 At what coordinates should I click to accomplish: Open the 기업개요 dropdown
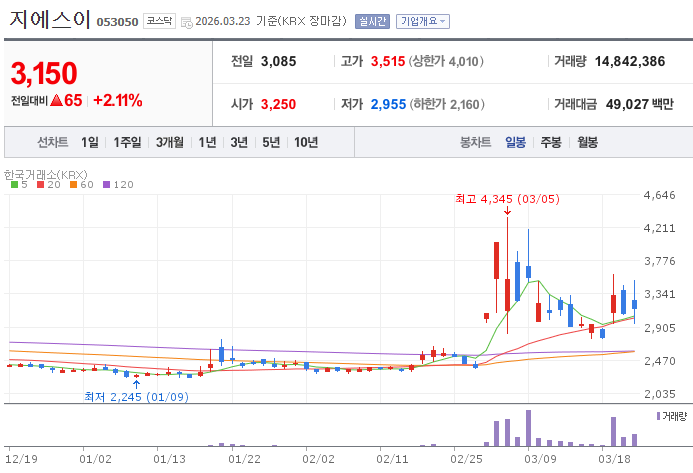(423, 21)
